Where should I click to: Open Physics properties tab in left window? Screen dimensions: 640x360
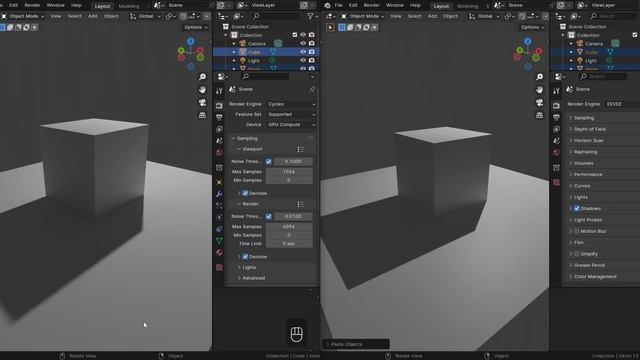(x=219, y=217)
